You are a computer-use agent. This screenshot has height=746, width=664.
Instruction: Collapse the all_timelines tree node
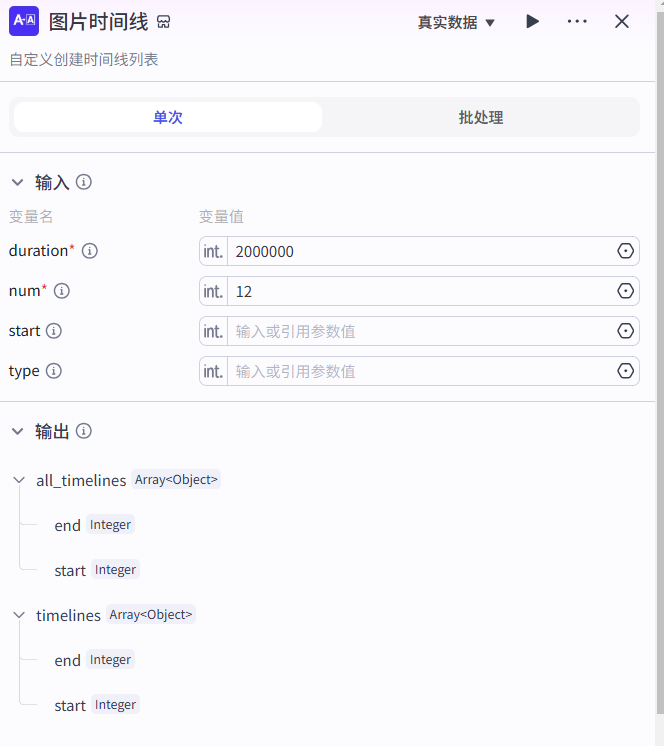[x=19, y=480]
